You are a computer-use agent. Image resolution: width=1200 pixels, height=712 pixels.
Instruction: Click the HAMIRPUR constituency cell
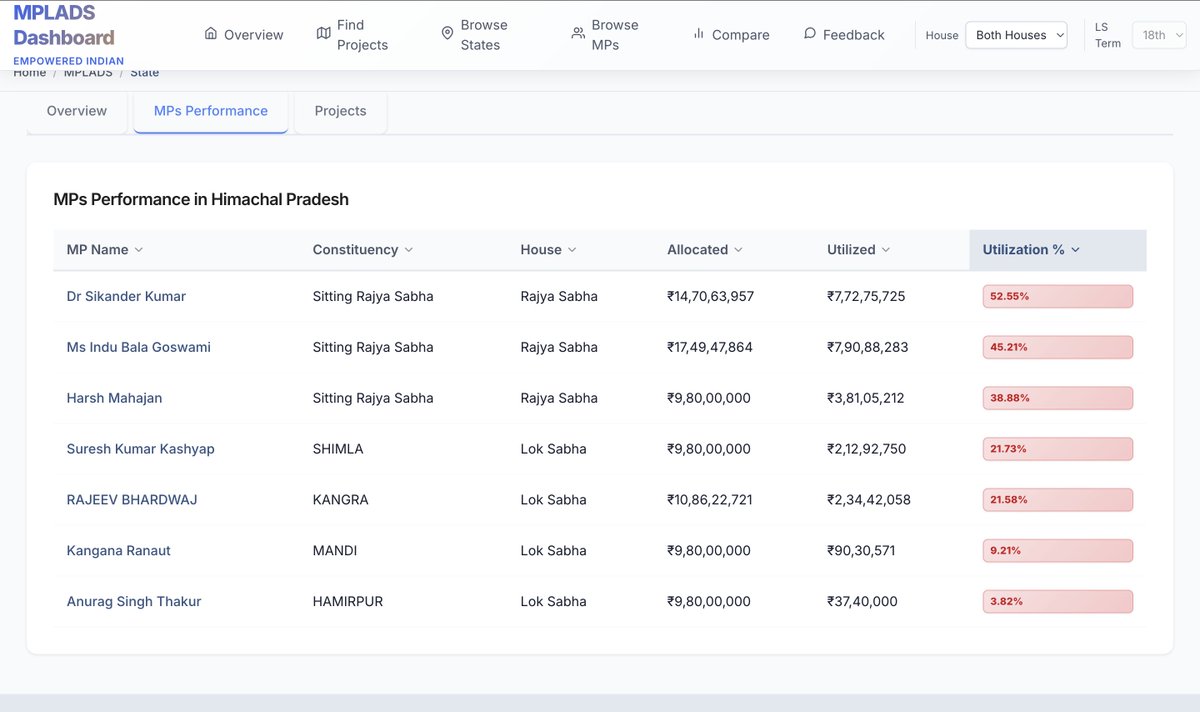point(348,602)
